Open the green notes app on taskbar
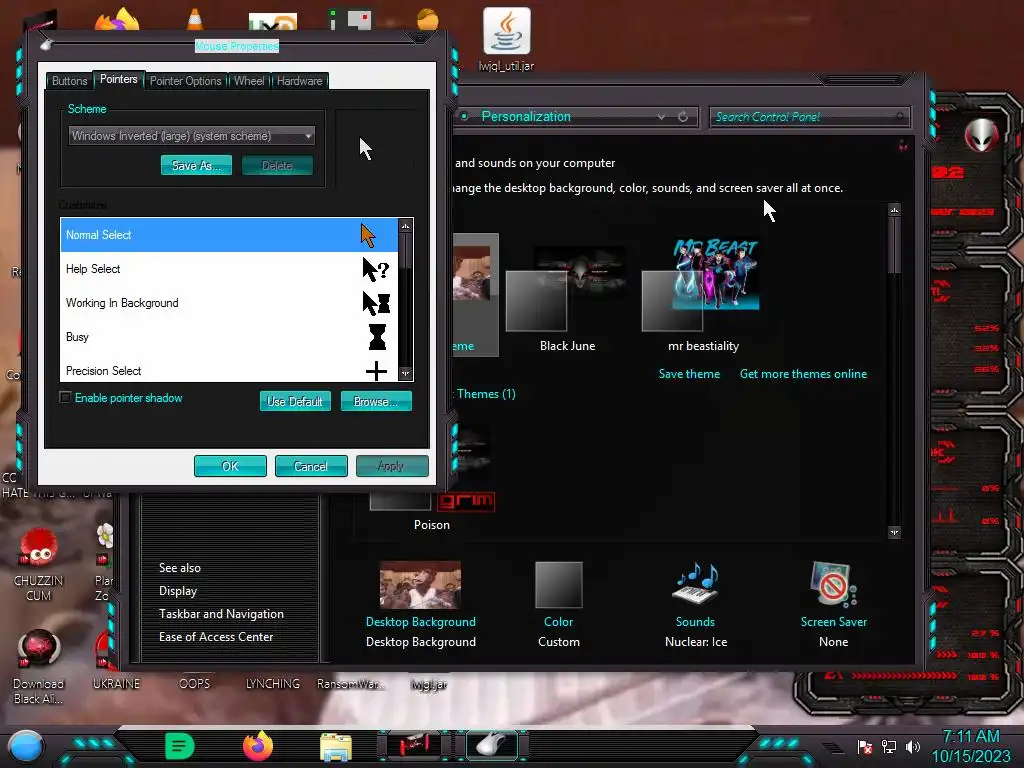The image size is (1024, 768). coord(180,746)
